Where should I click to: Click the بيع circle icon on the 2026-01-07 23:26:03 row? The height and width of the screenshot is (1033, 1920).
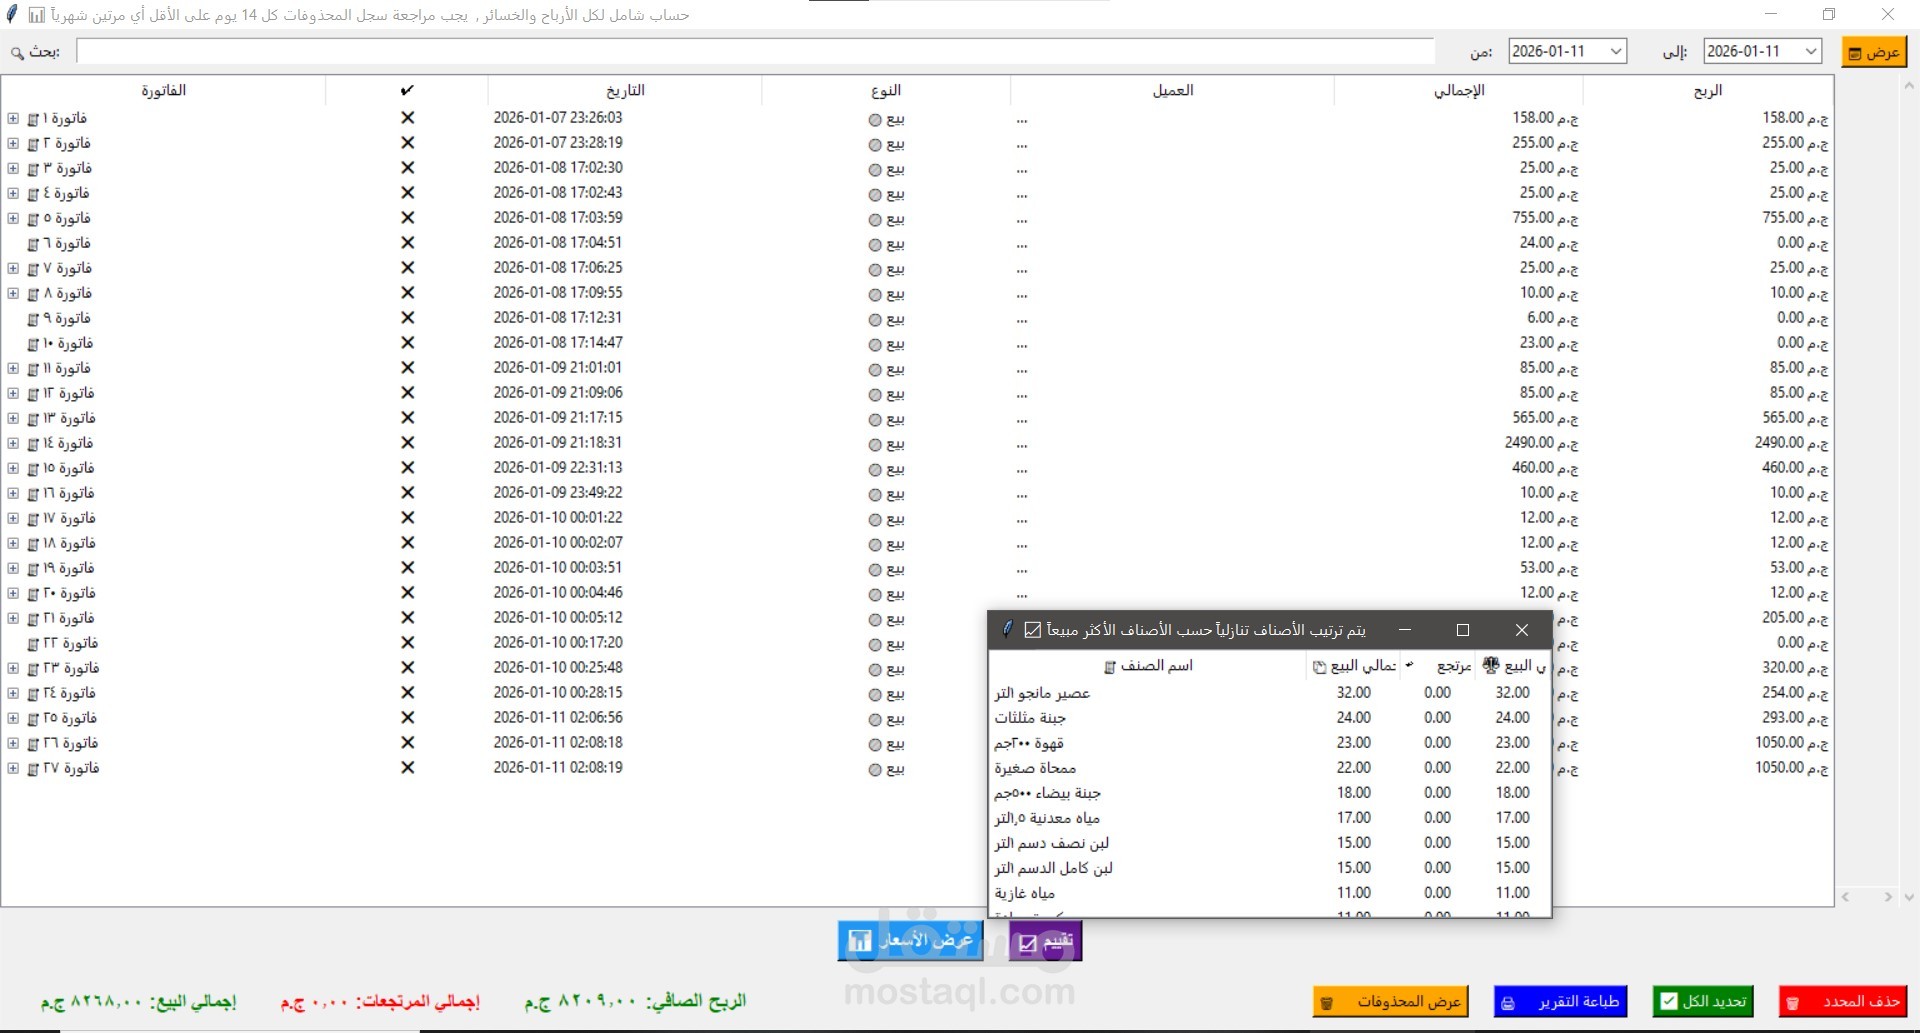tap(875, 119)
